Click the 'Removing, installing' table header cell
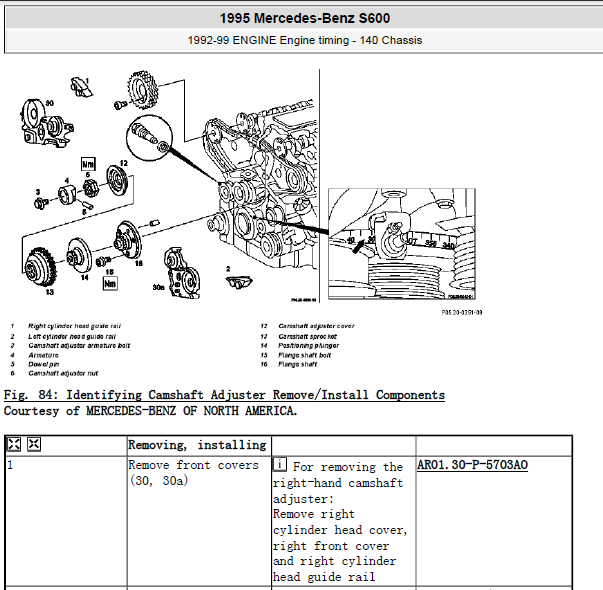Image resolution: width=603 pixels, height=590 pixels. pyautogui.click(x=199, y=445)
